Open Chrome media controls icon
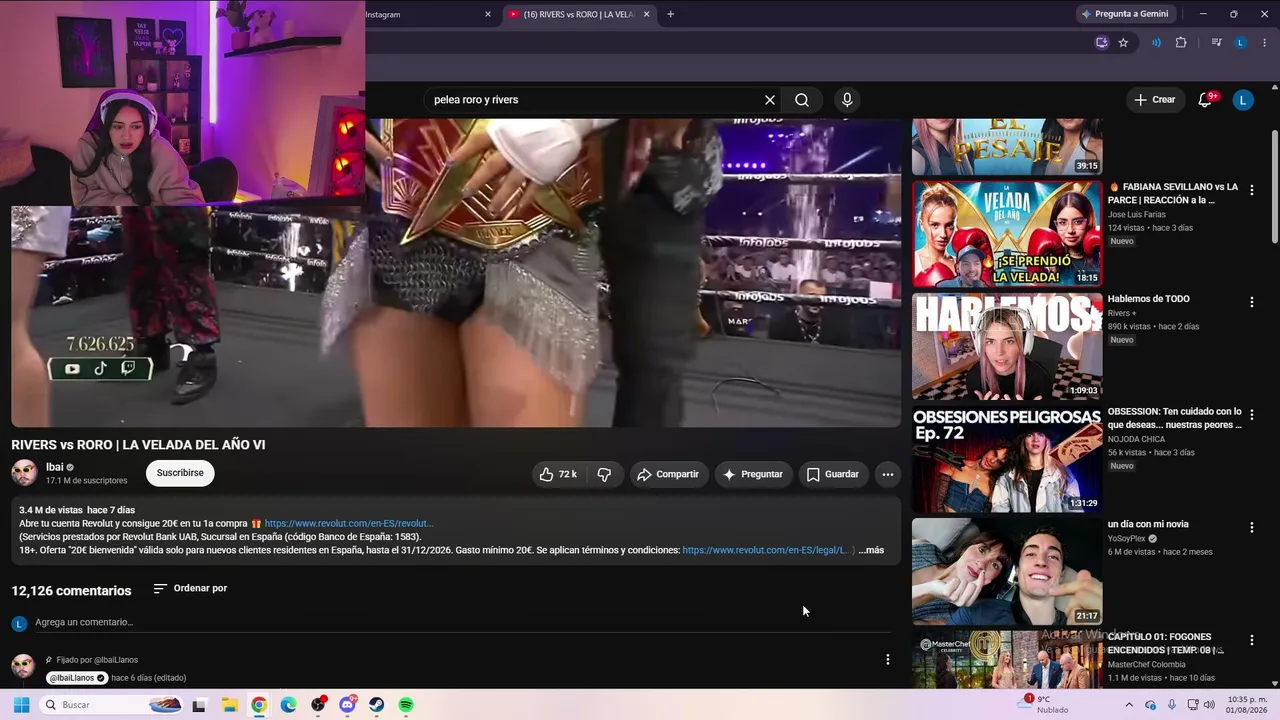This screenshot has height=720, width=1280. [1216, 43]
